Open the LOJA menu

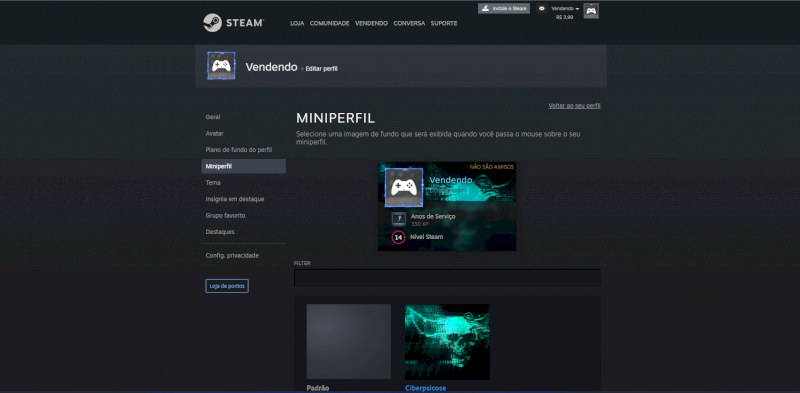297,23
